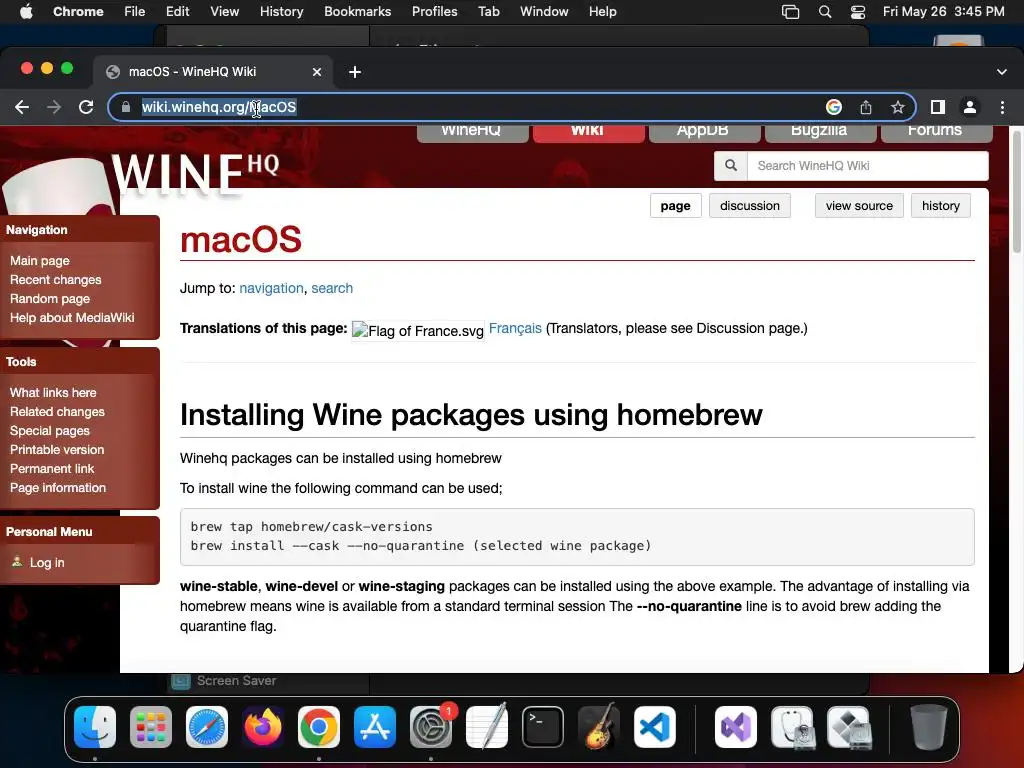Select the page tab
Image resolution: width=1024 pixels, height=768 pixels.
(x=675, y=206)
